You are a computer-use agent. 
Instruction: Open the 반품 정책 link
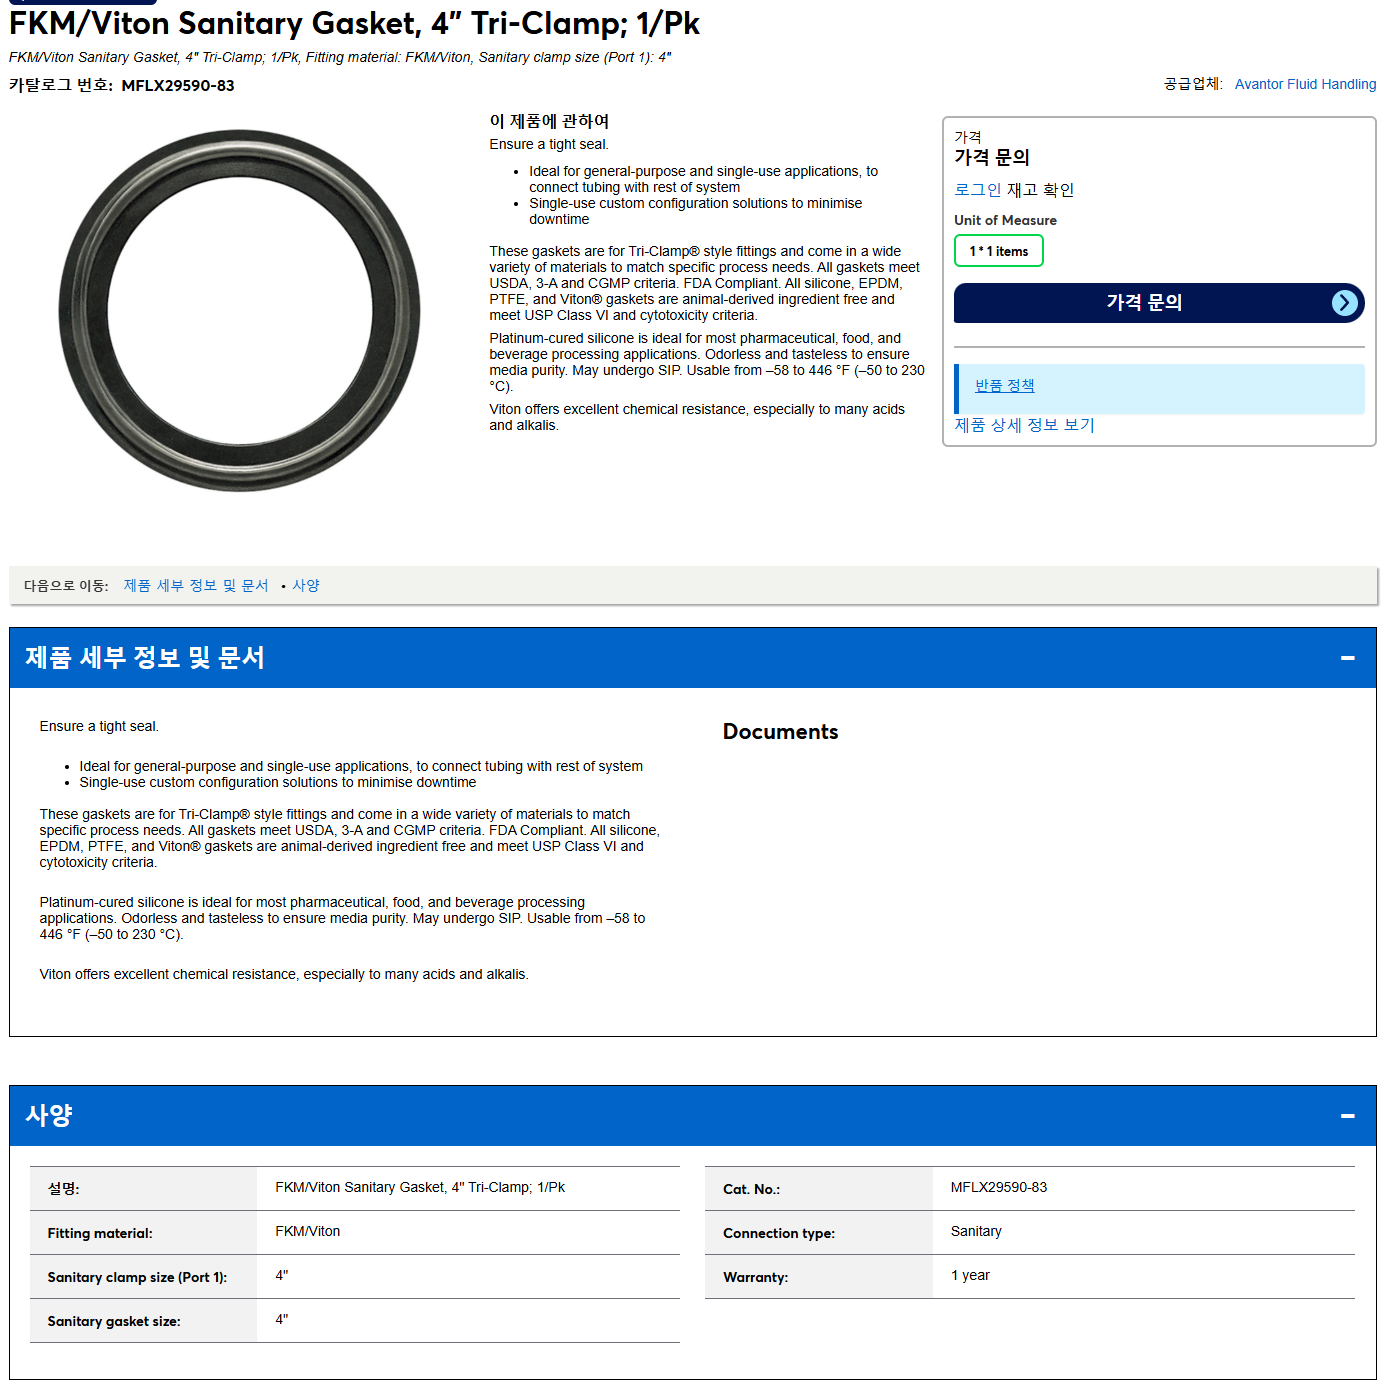coord(1004,385)
